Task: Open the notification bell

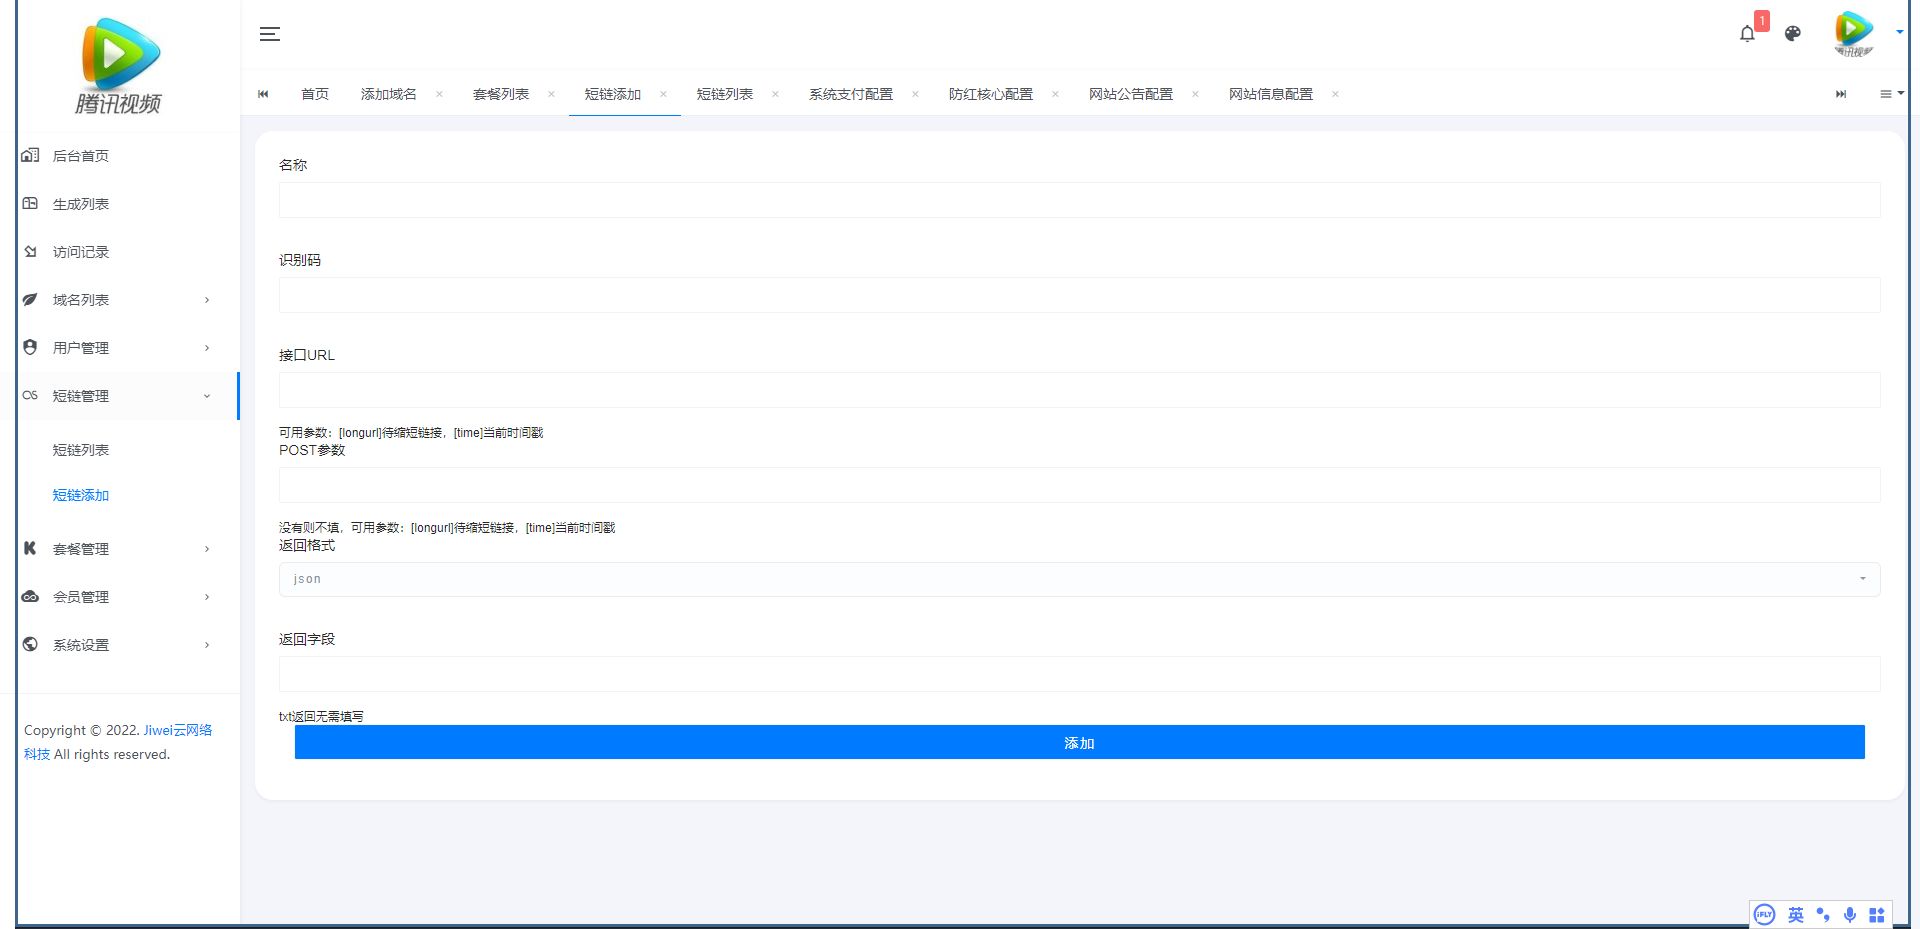Action: 1747,34
